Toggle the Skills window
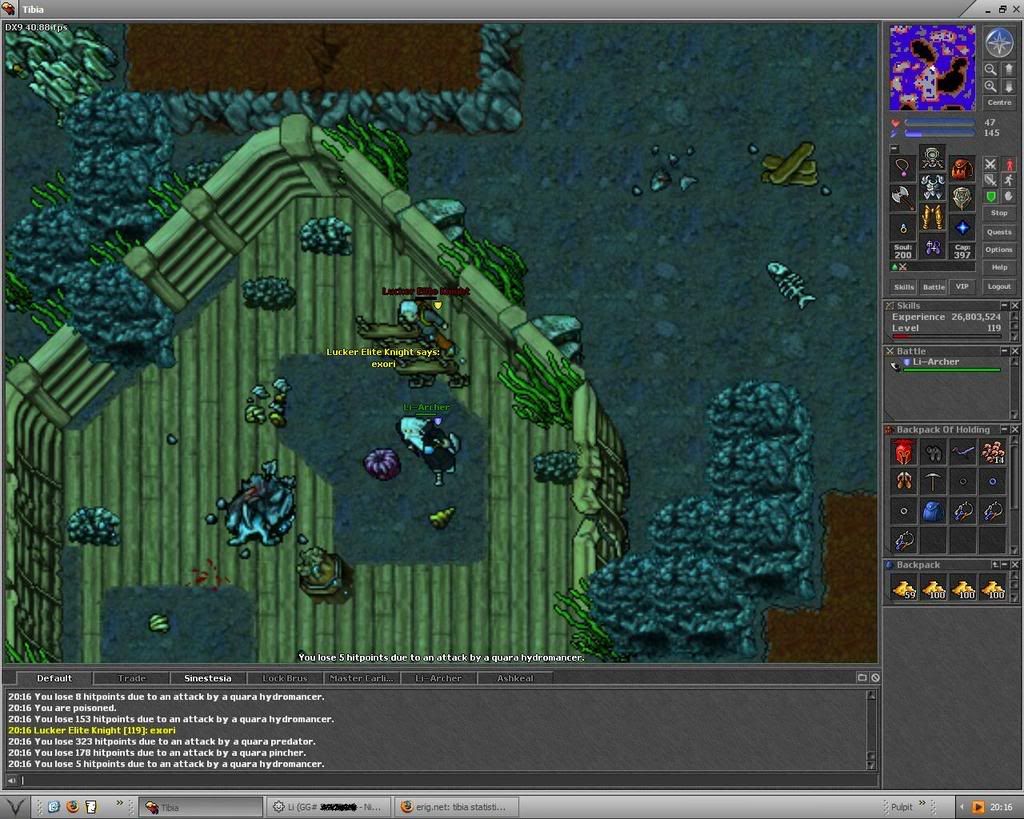The height and width of the screenshot is (819, 1024). point(904,287)
